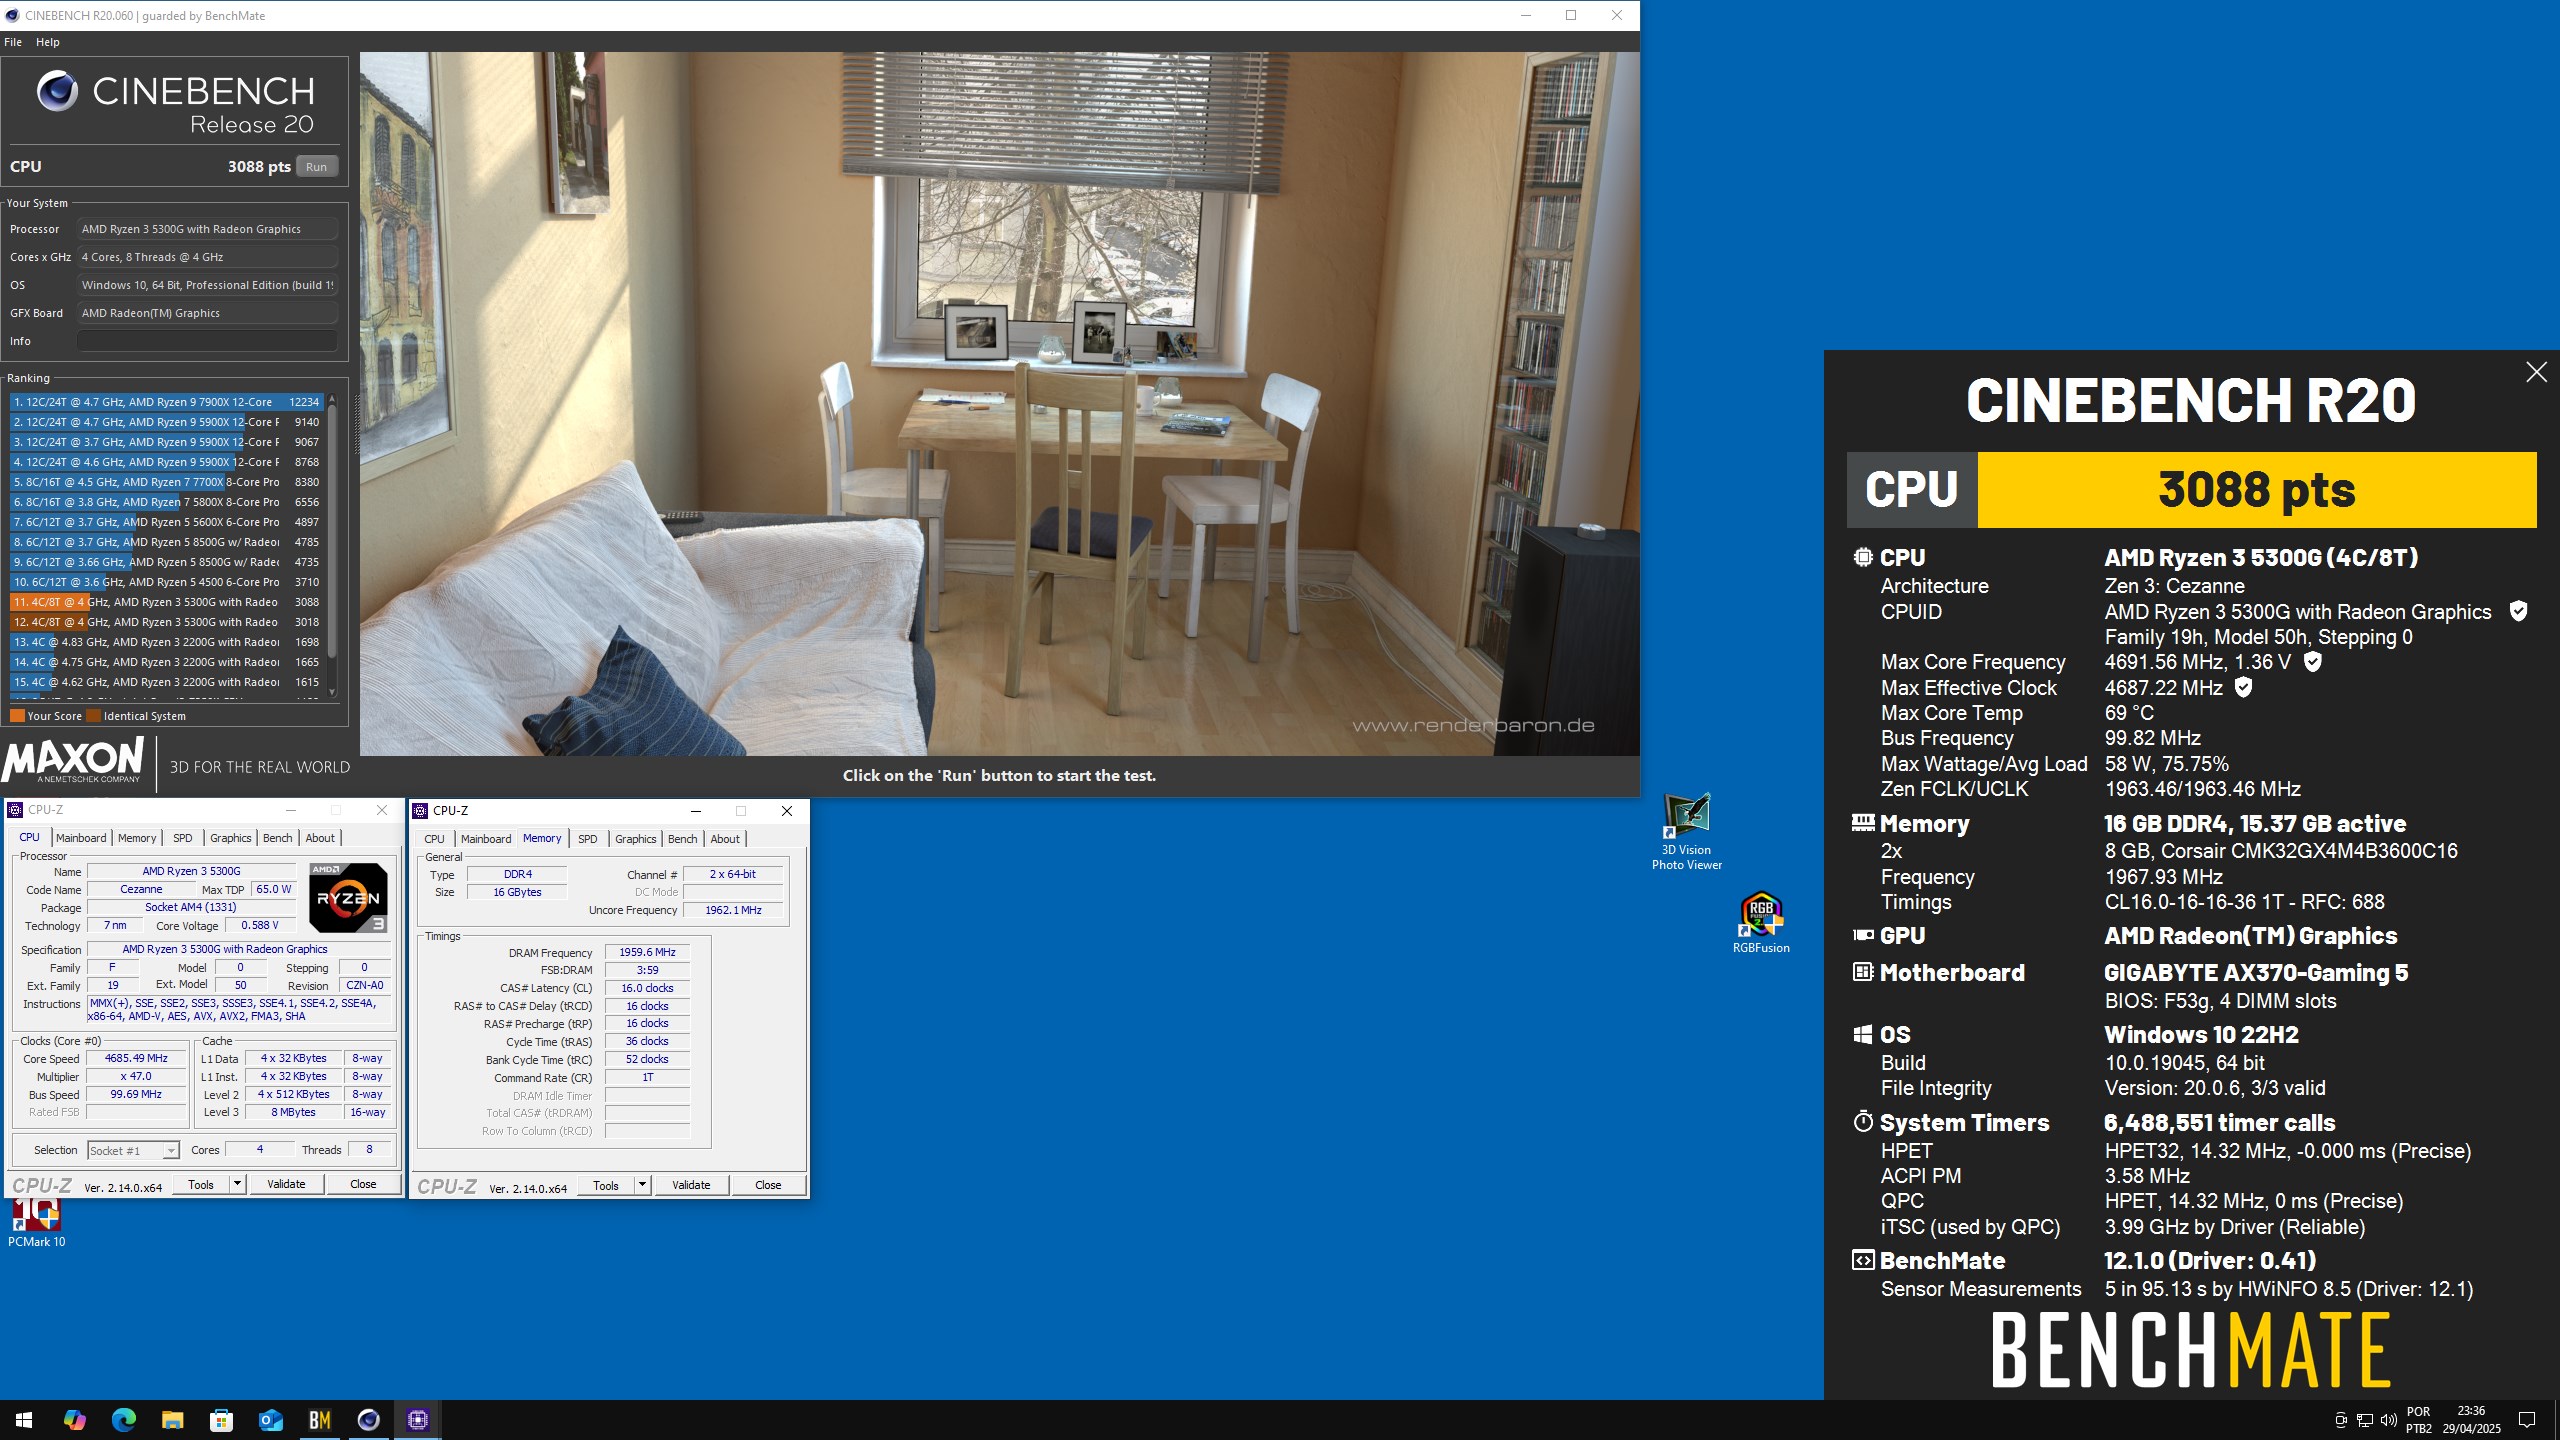Open File Explorer from taskbar
The height and width of the screenshot is (1440, 2560).
pyautogui.click(x=173, y=1419)
